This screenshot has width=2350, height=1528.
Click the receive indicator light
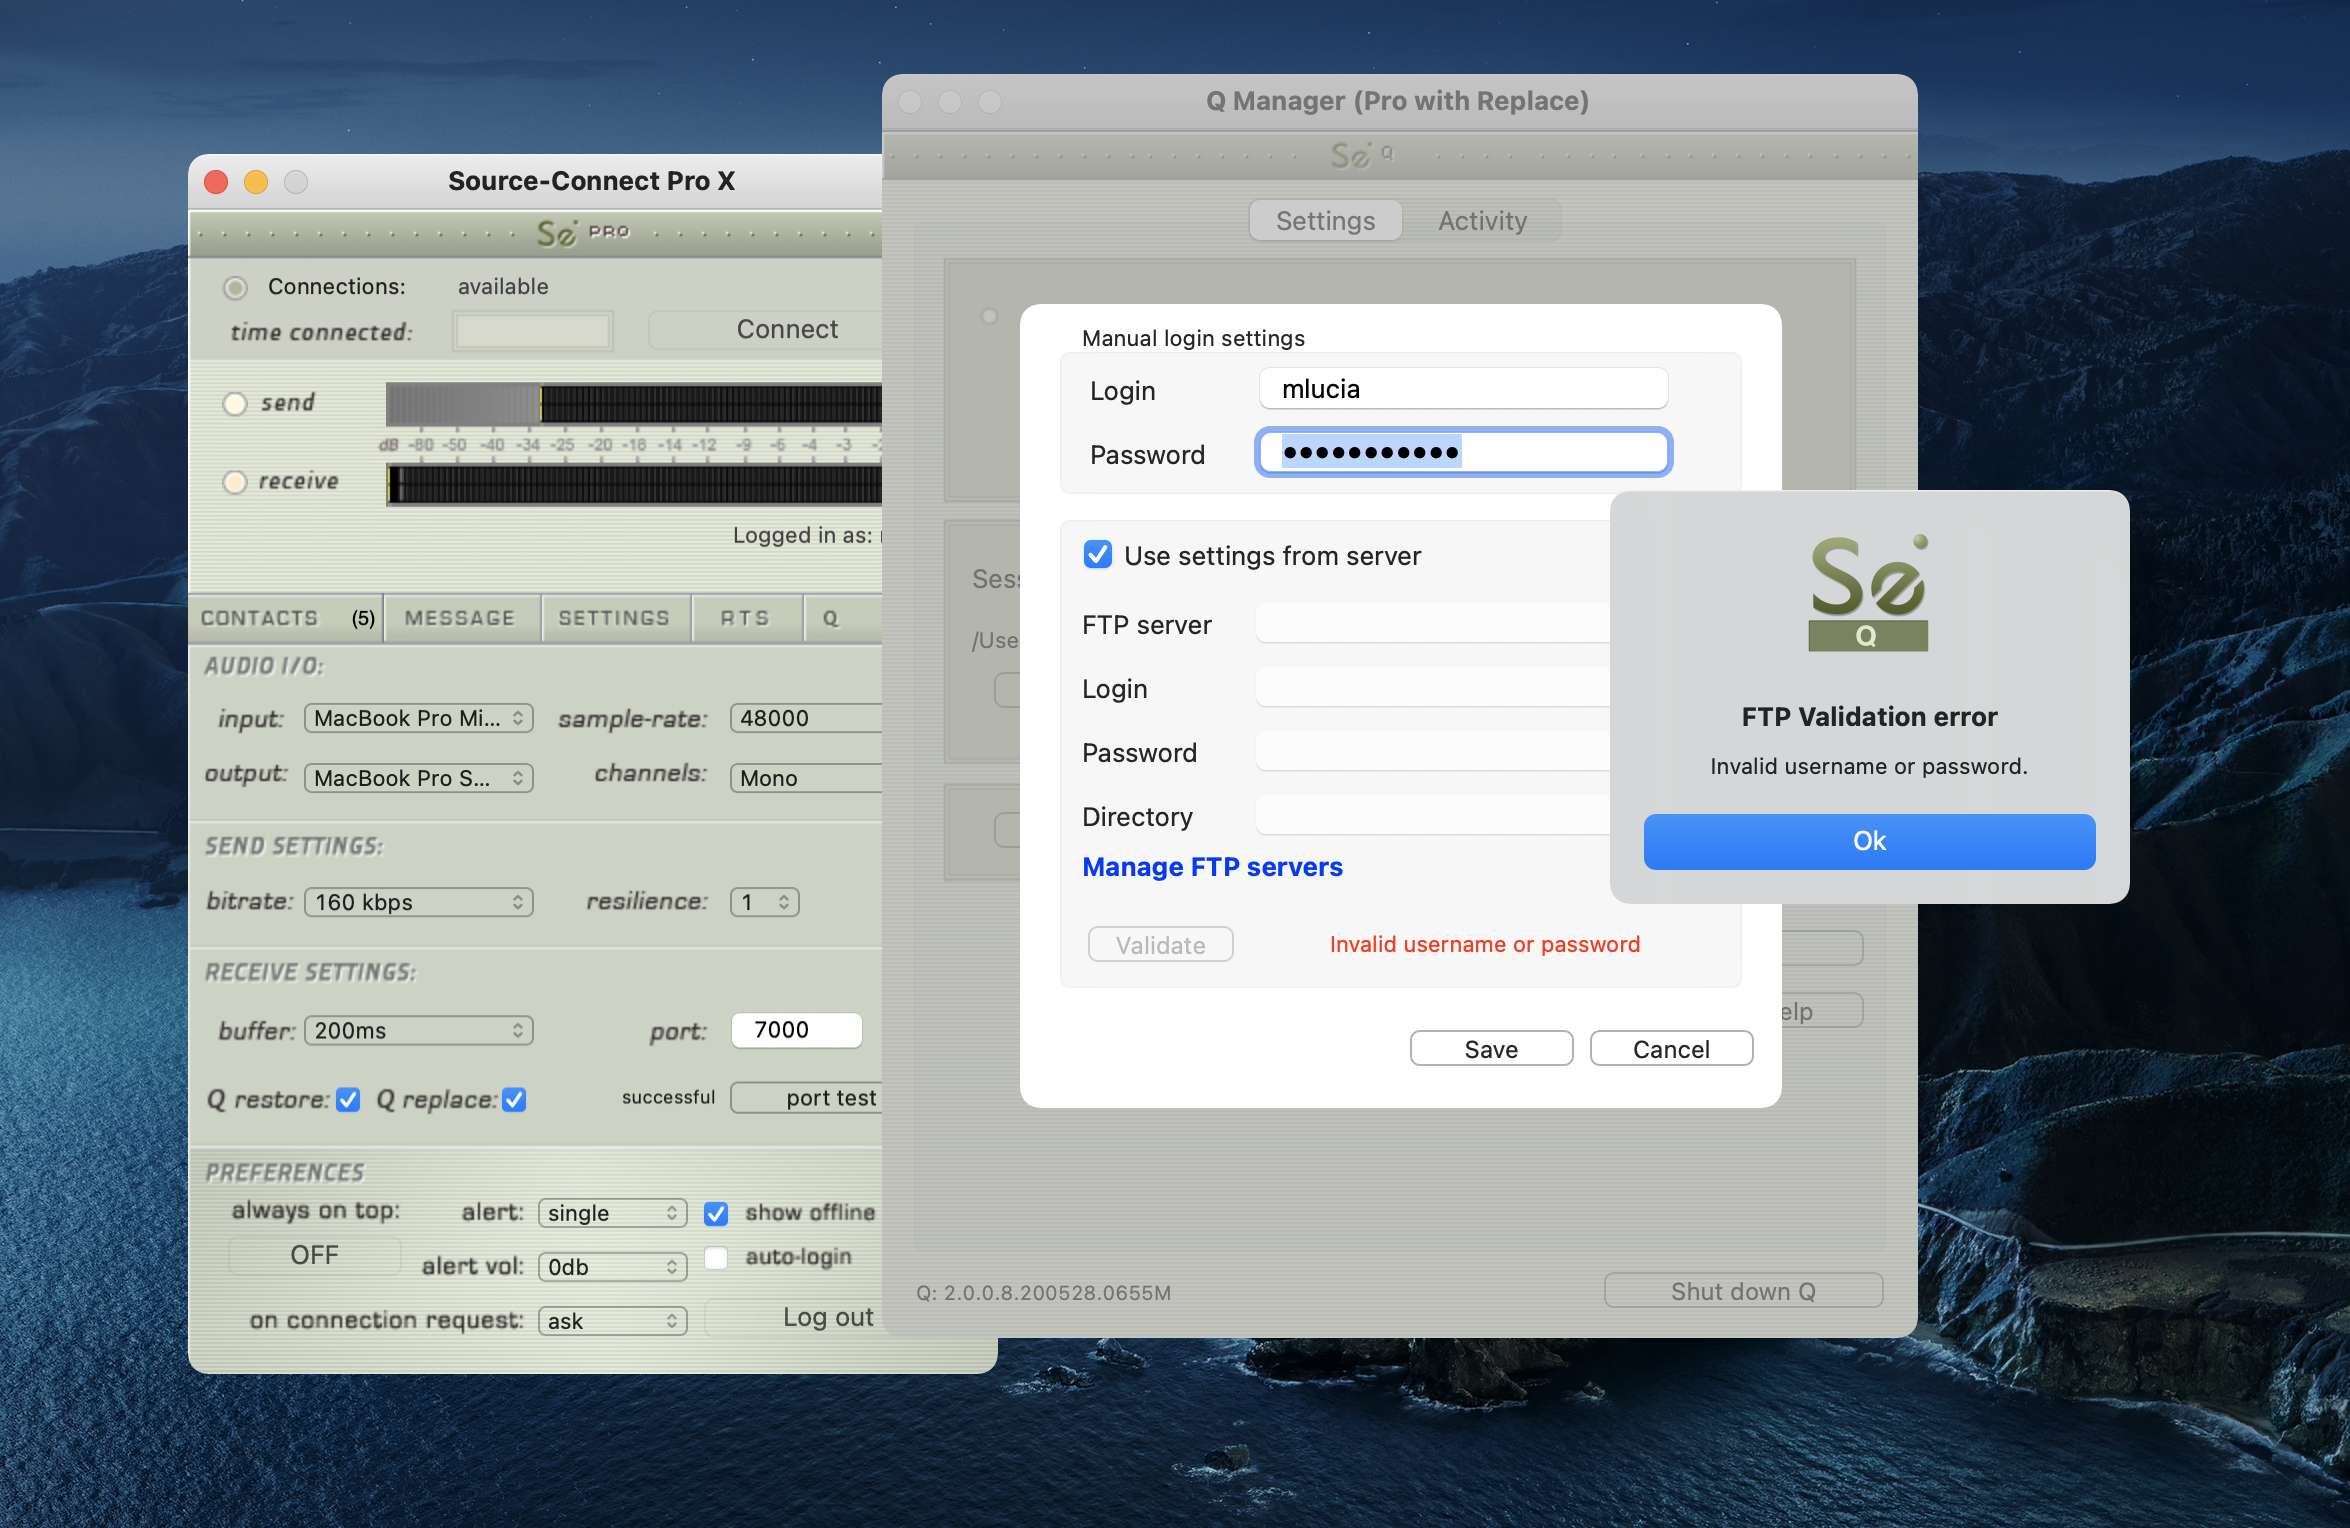(235, 482)
